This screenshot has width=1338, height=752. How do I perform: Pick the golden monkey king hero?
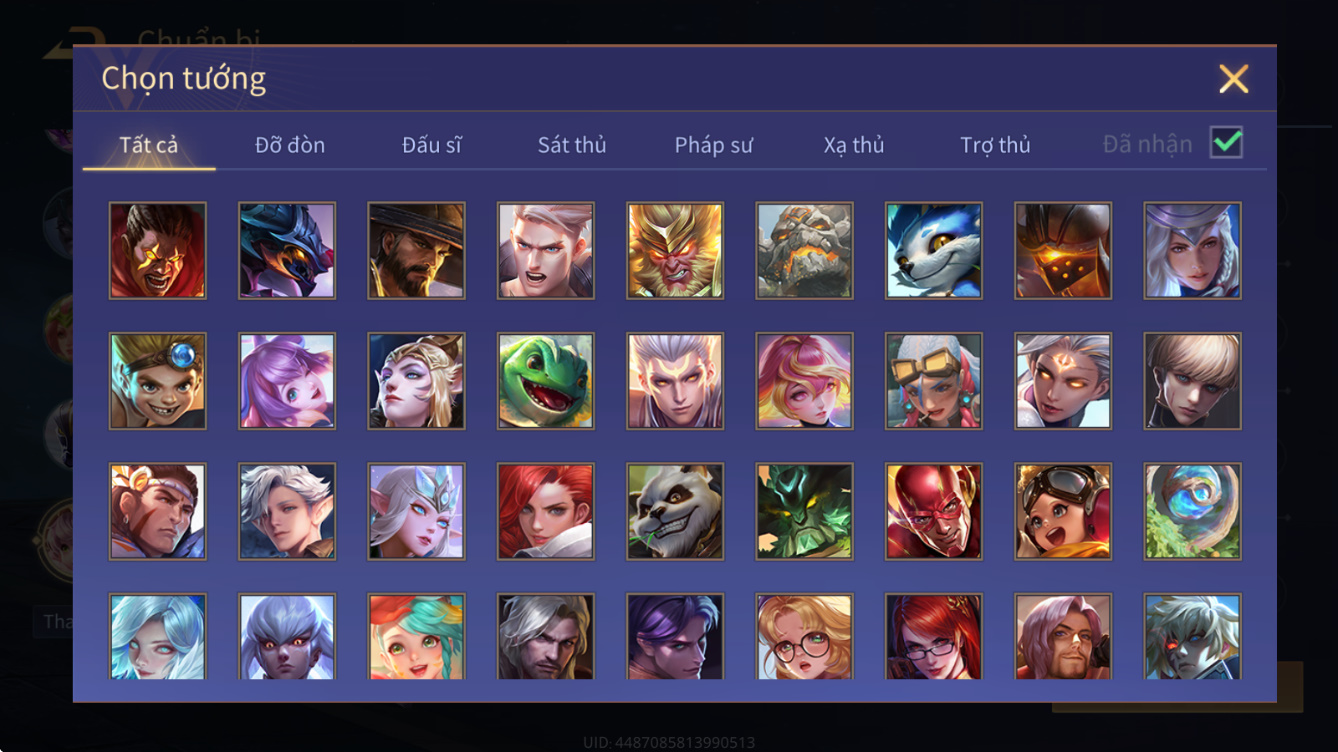[x=675, y=251]
